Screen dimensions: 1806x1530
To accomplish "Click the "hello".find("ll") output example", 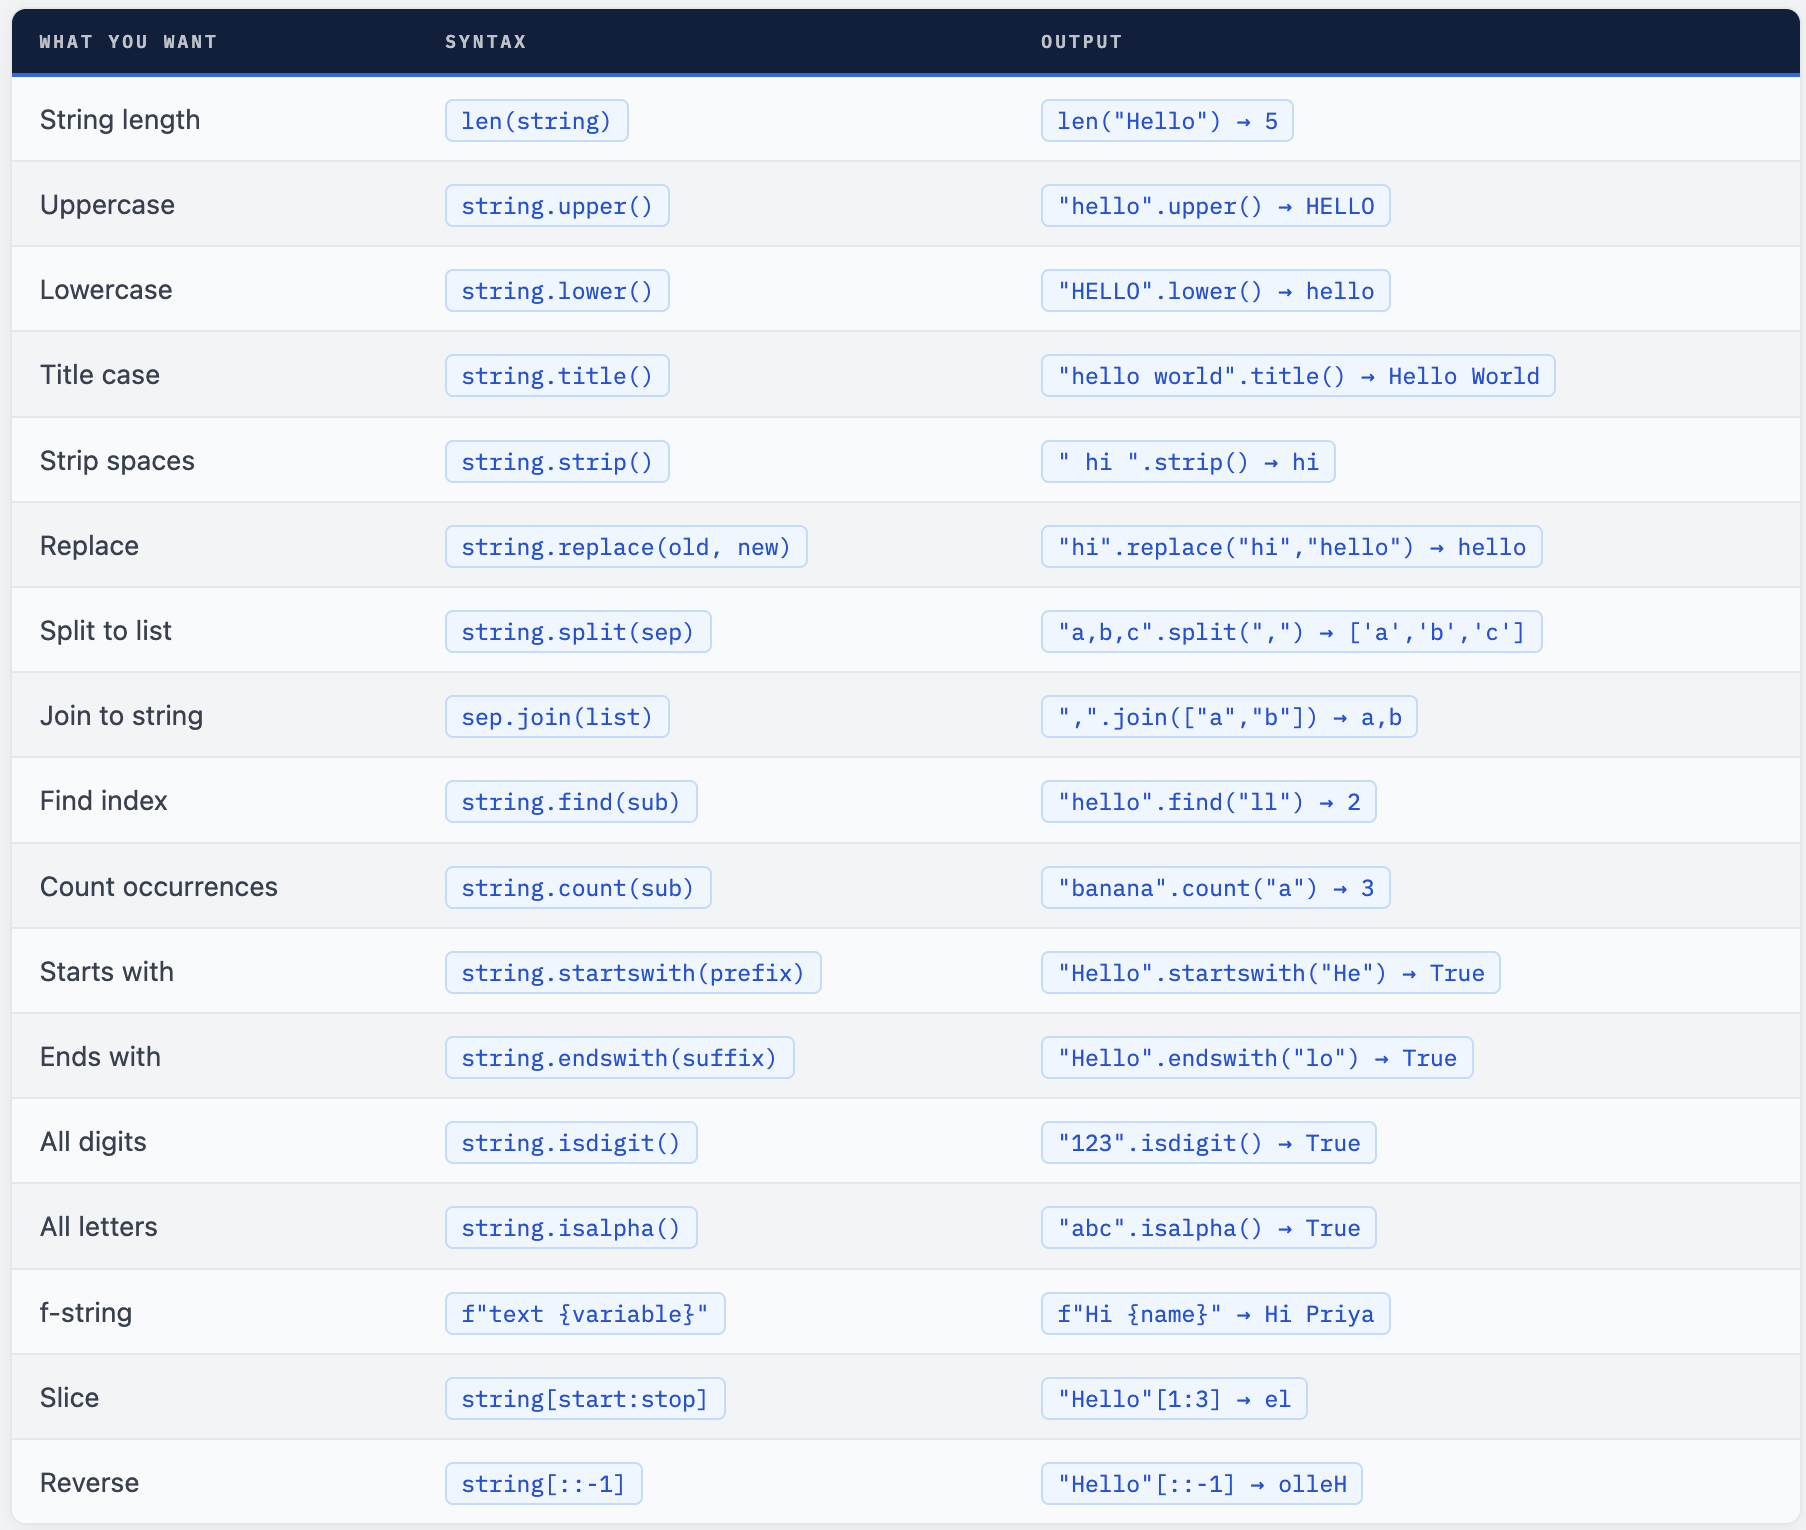I will click(x=1208, y=802).
